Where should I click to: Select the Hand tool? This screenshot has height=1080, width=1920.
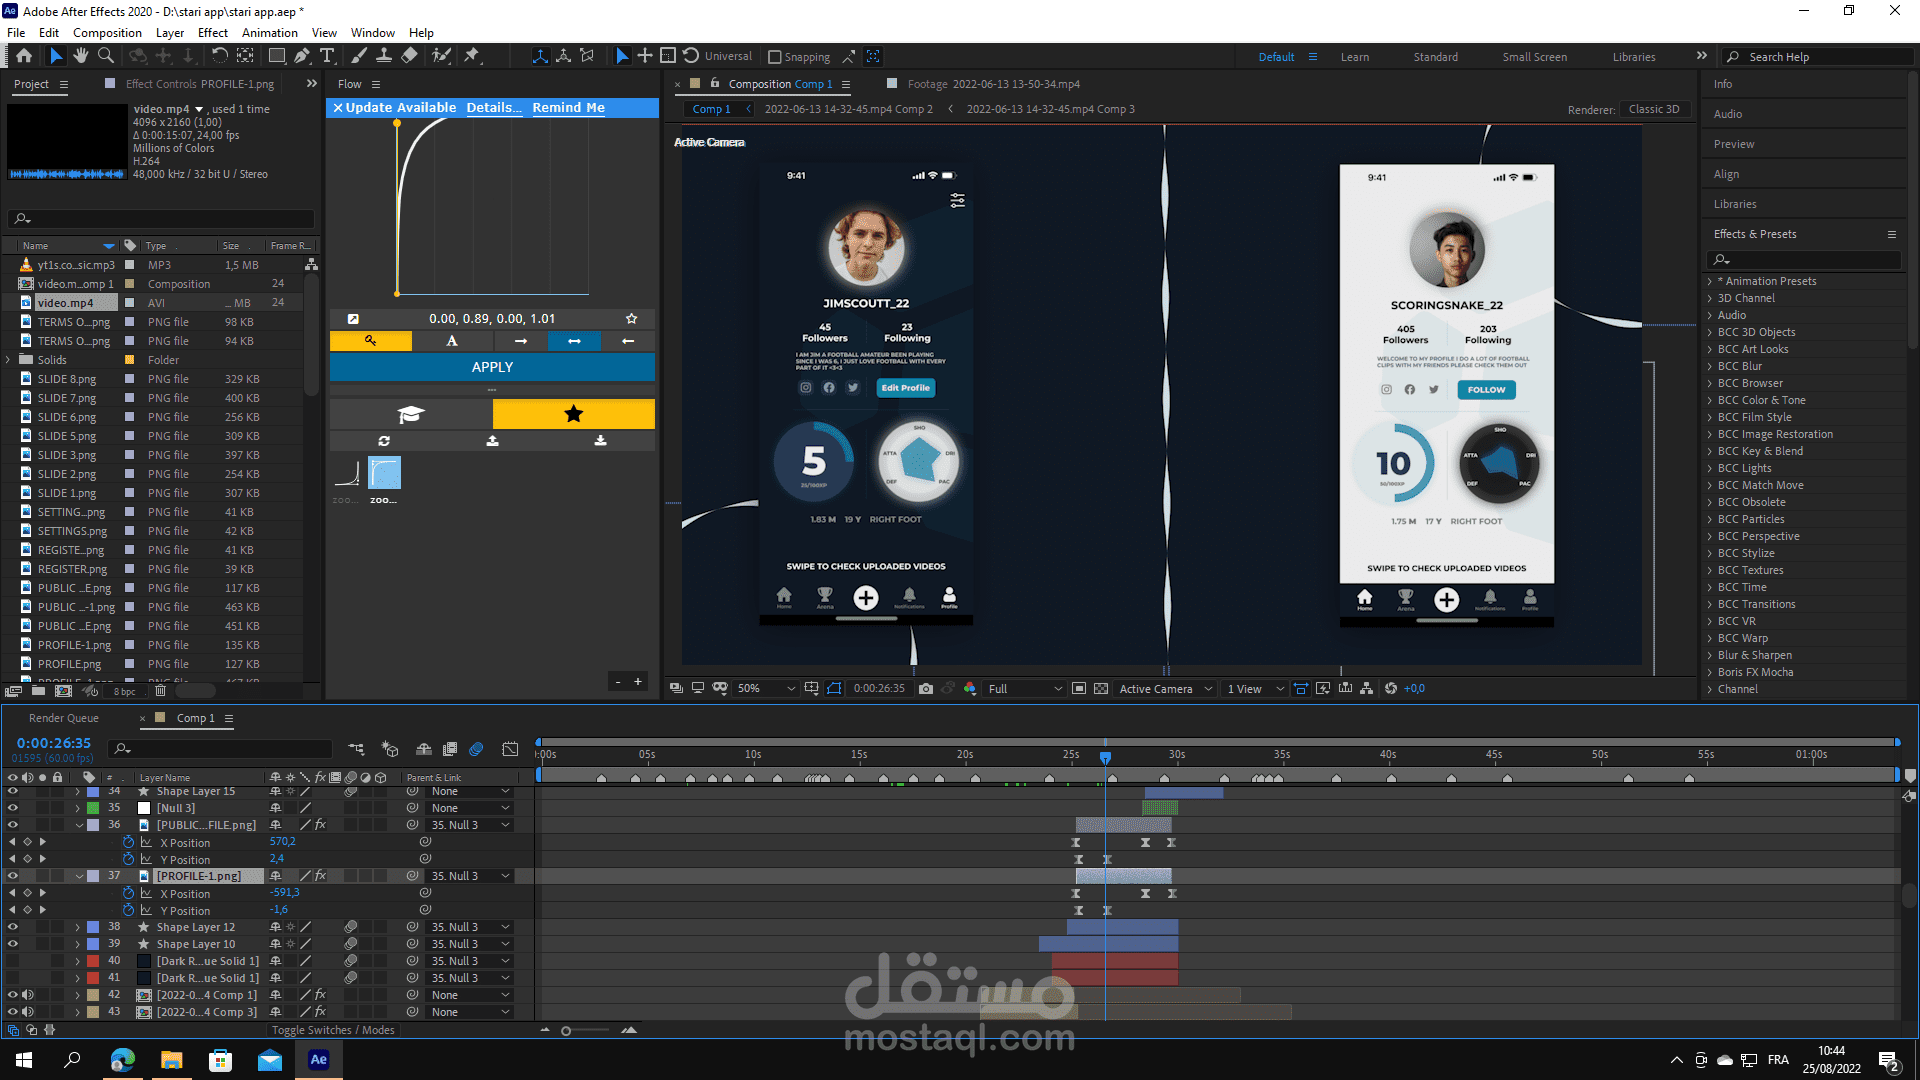(x=80, y=56)
